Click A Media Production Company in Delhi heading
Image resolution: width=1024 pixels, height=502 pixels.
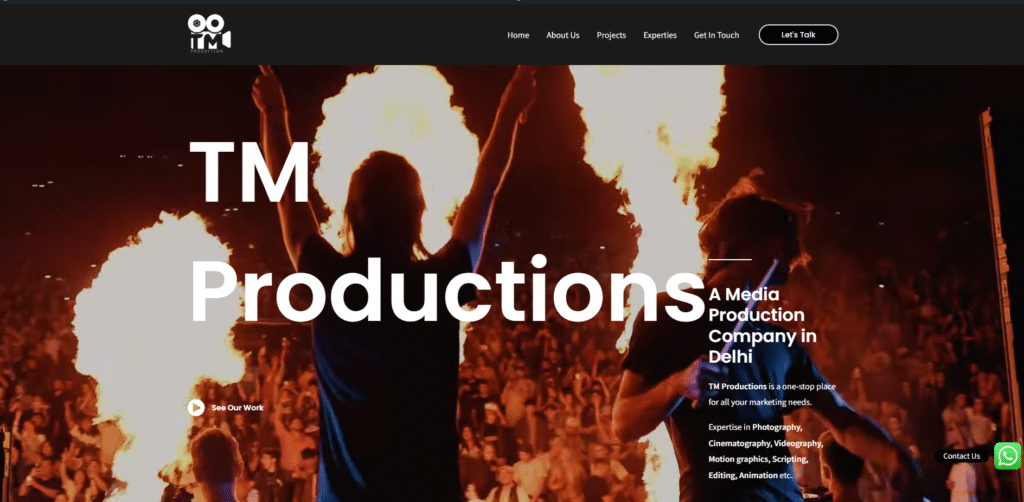(x=763, y=326)
